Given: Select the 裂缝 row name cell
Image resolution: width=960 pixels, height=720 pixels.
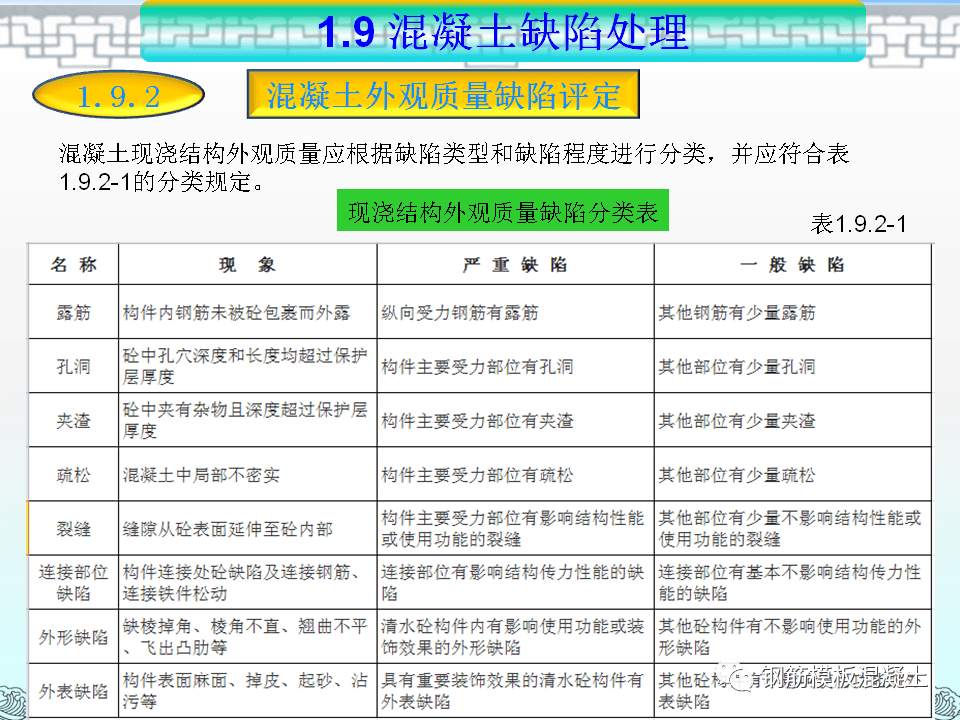Looking at the screenshot, I should pyautogui.click(x=74, y=529).
